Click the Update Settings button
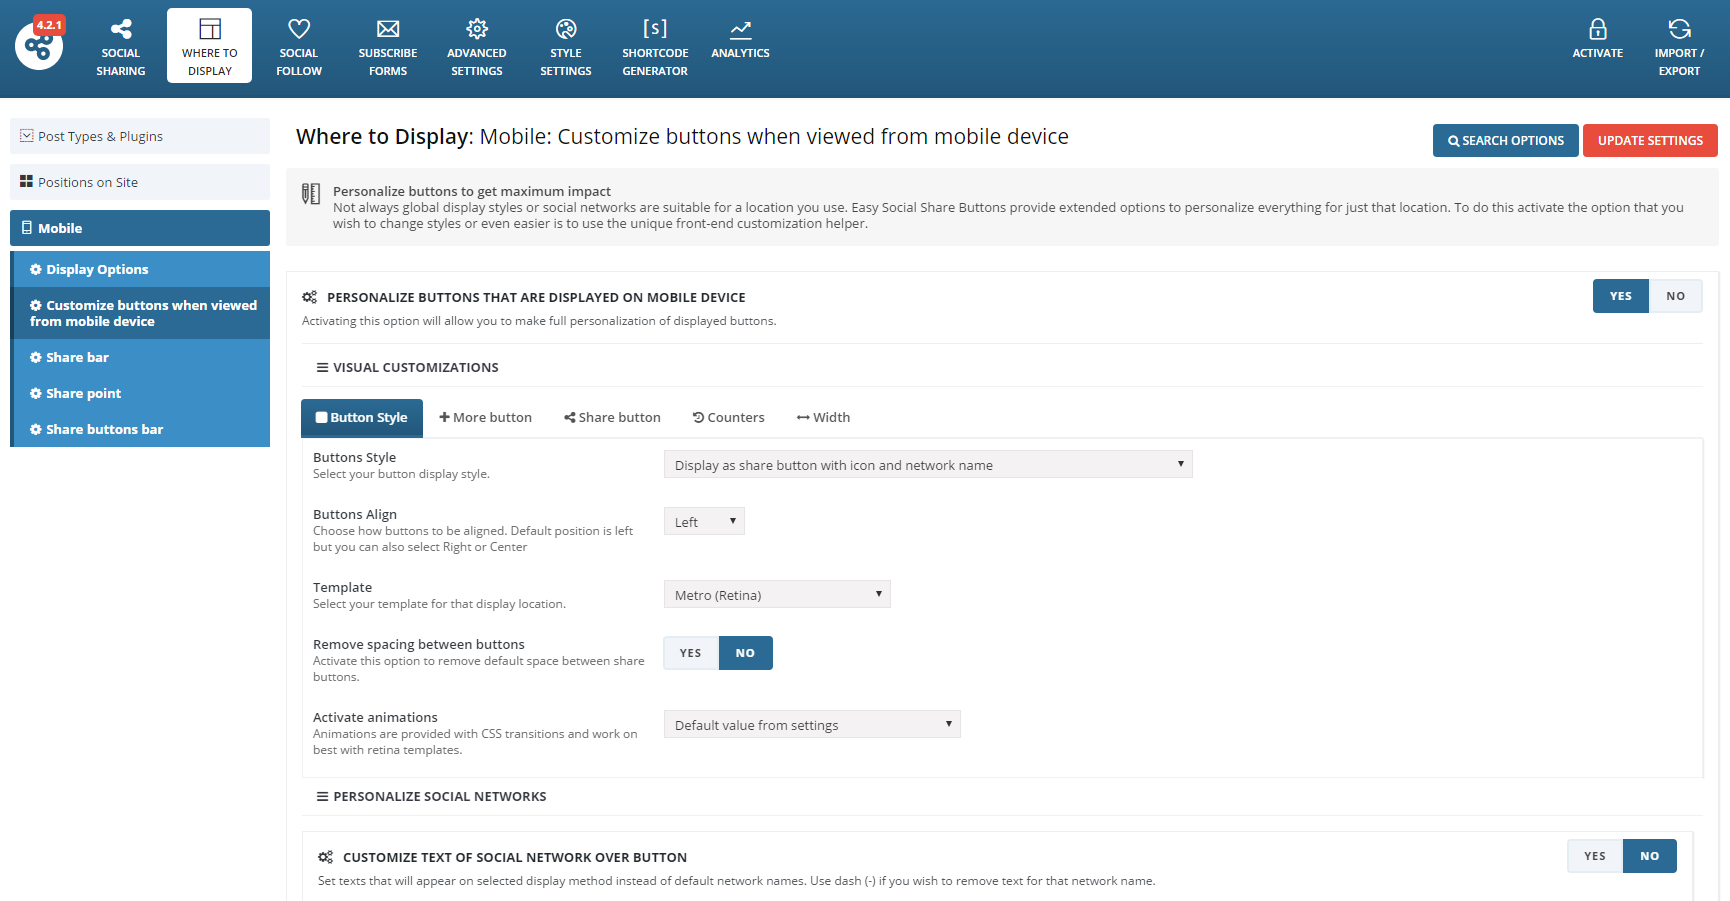The width and height of the screenshot is (1730, 901). click(x=1649, y=141)
